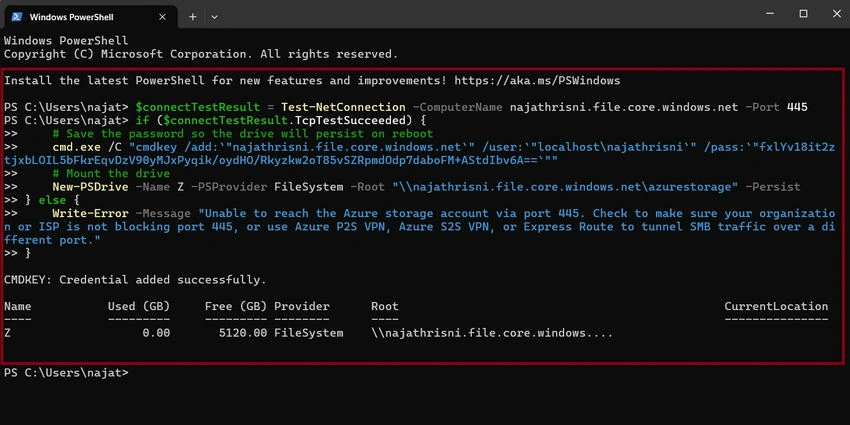The height and width of the screenshot is (425, 850).
Task: Click the New-PSDrive cmdlet text
Action: click(91, 187)
